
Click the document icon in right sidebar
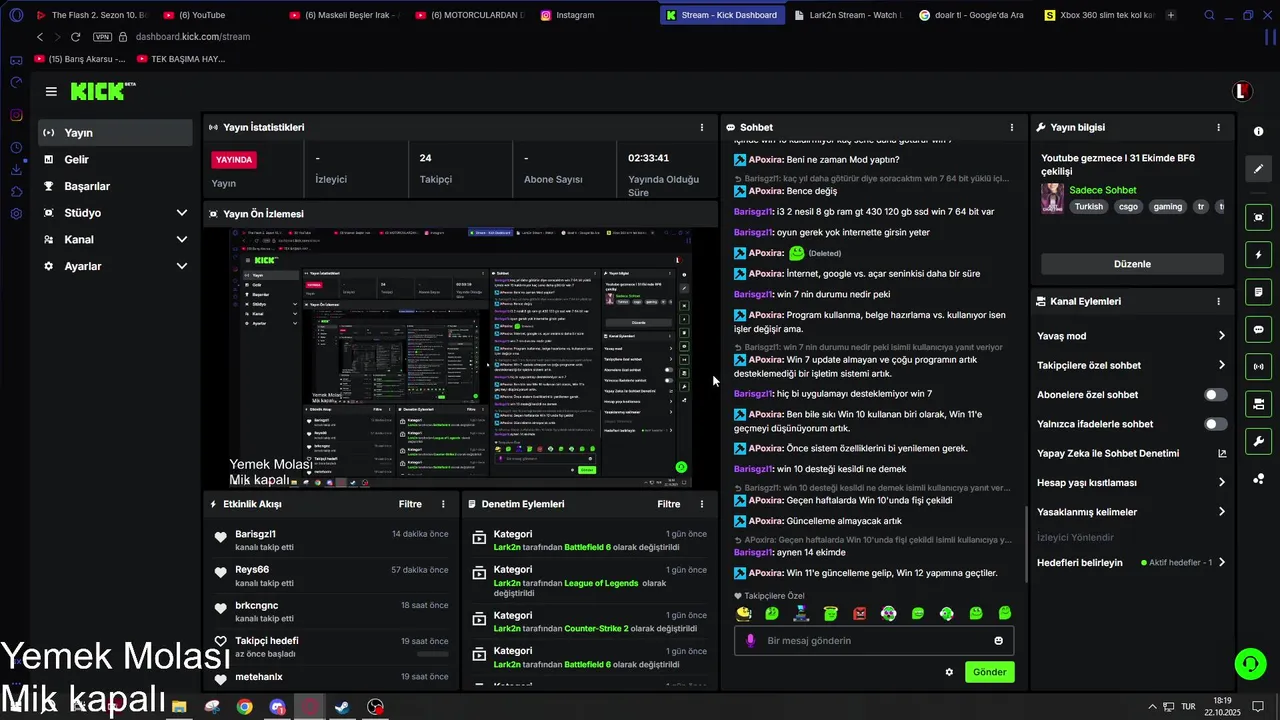click(1258, 292)
